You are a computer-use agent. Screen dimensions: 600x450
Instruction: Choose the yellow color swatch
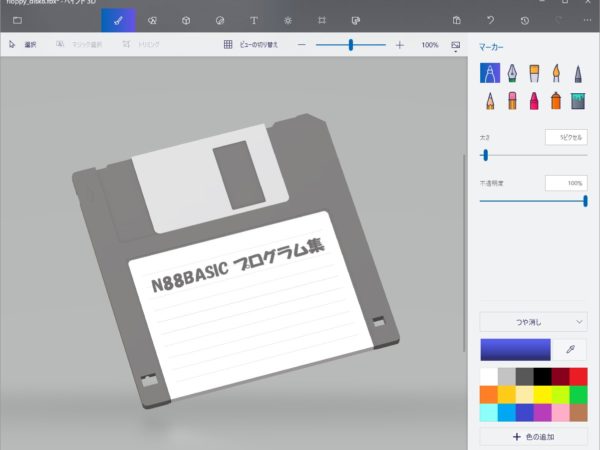[x=543, y=395]
